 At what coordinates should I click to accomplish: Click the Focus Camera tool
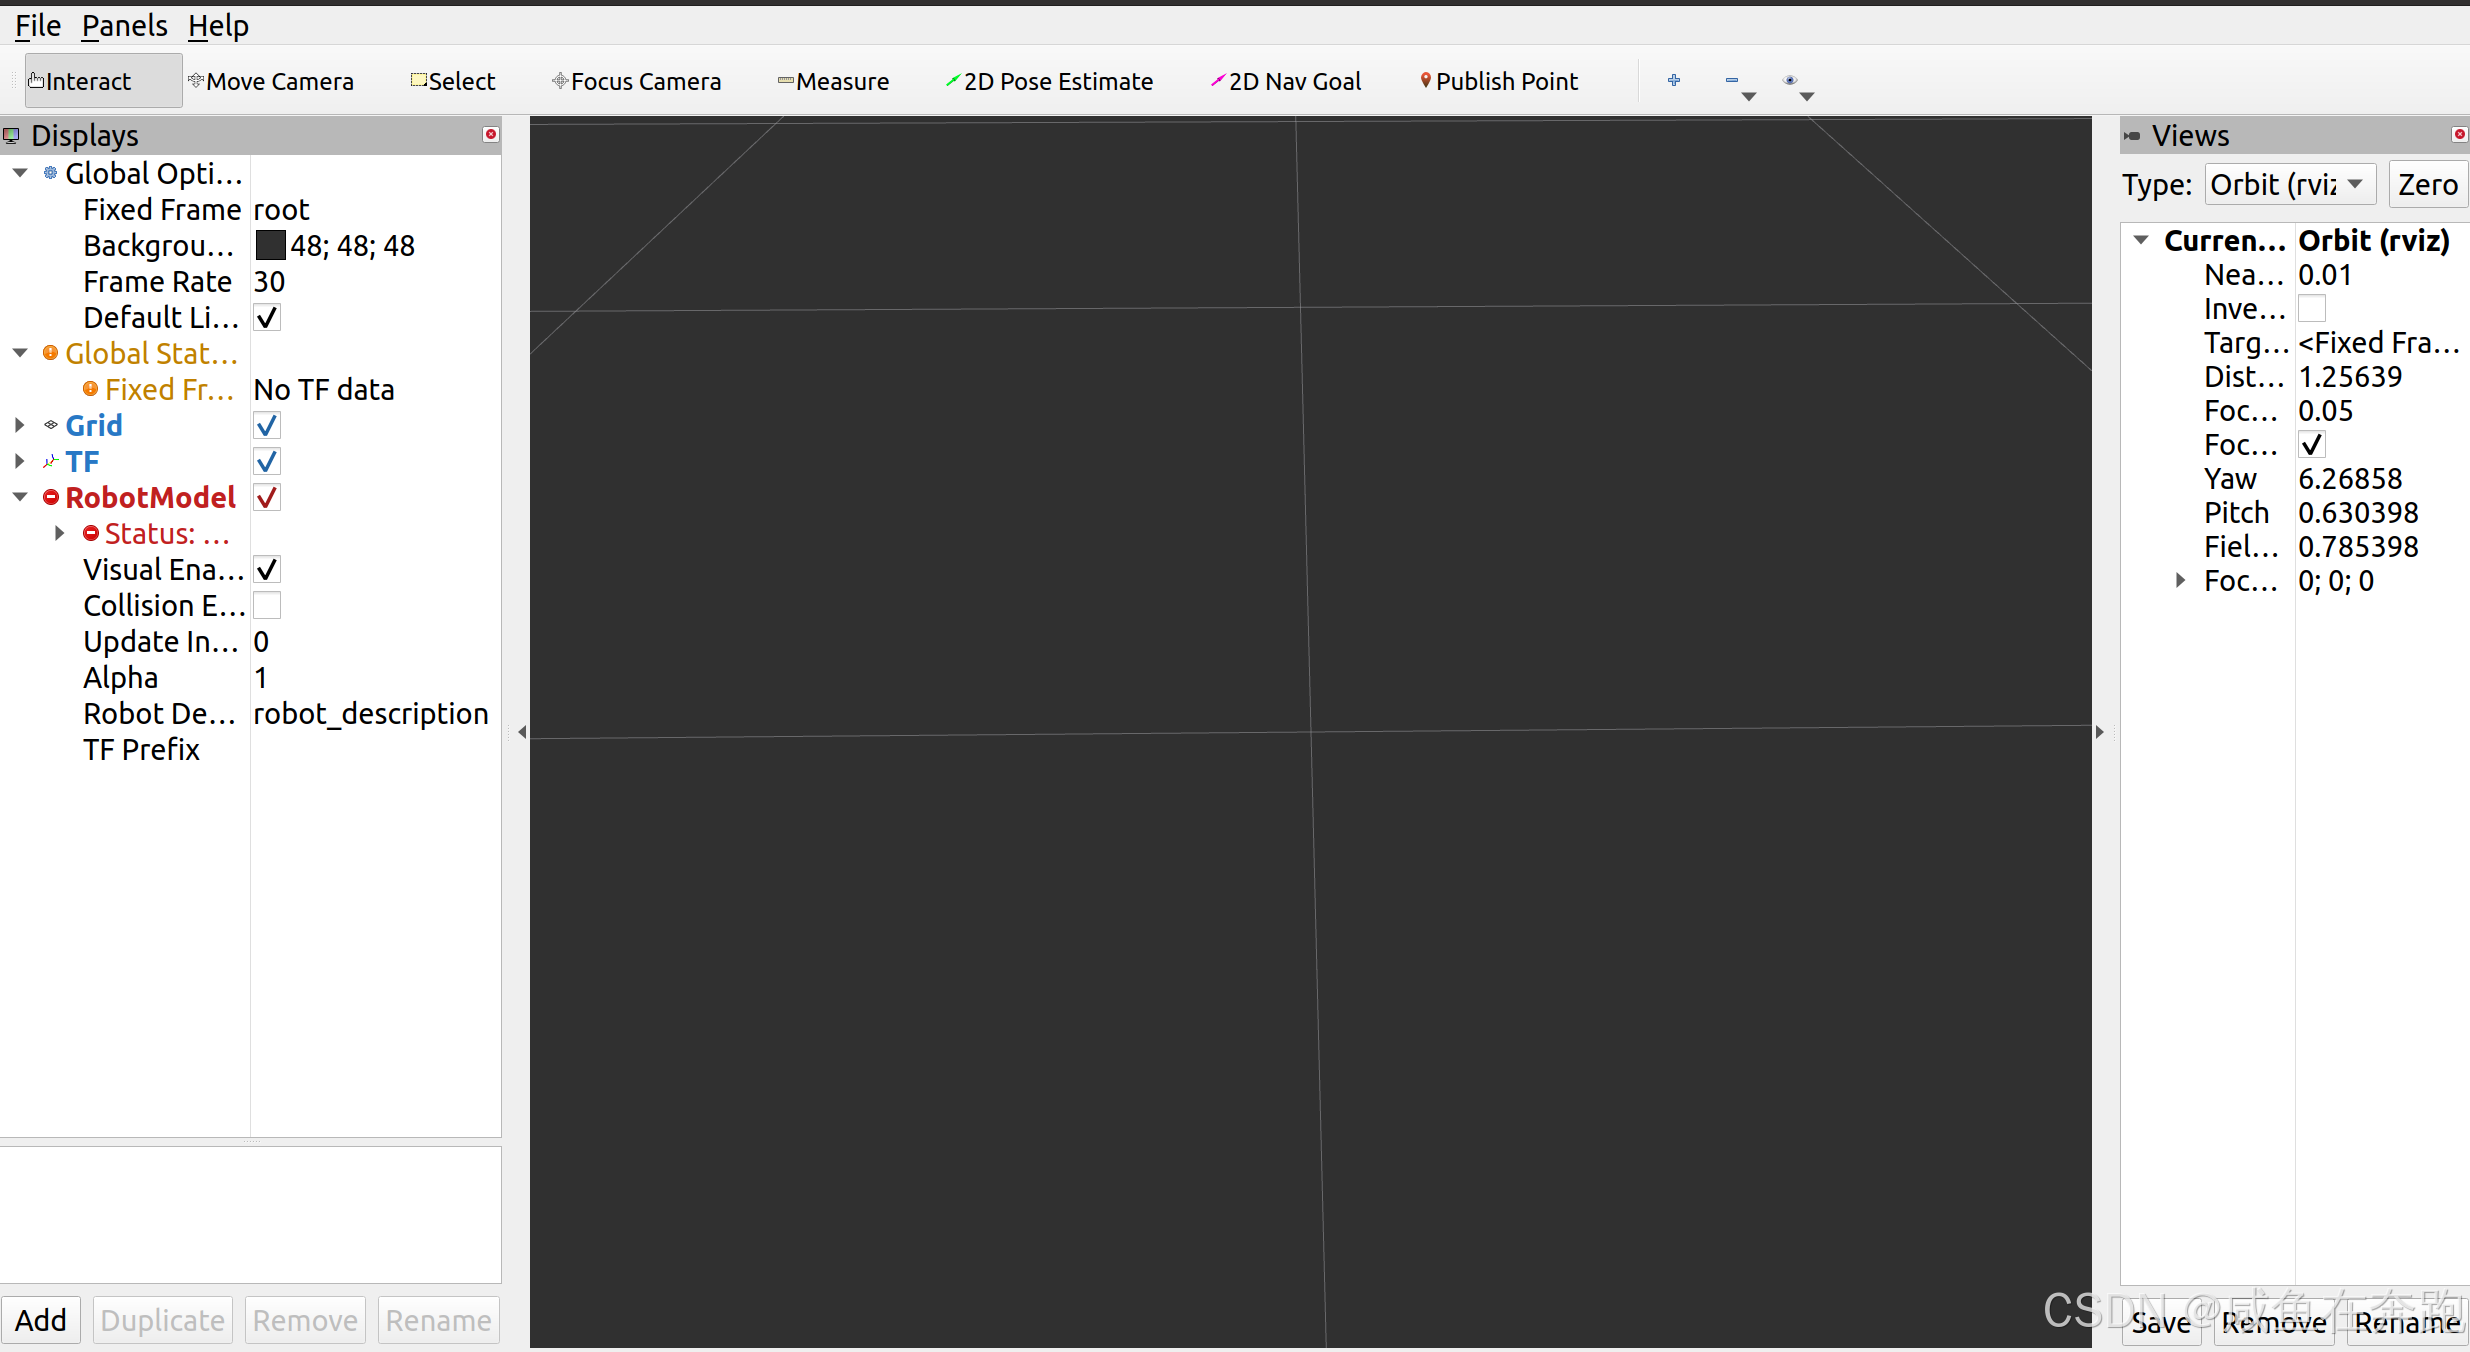636,81
